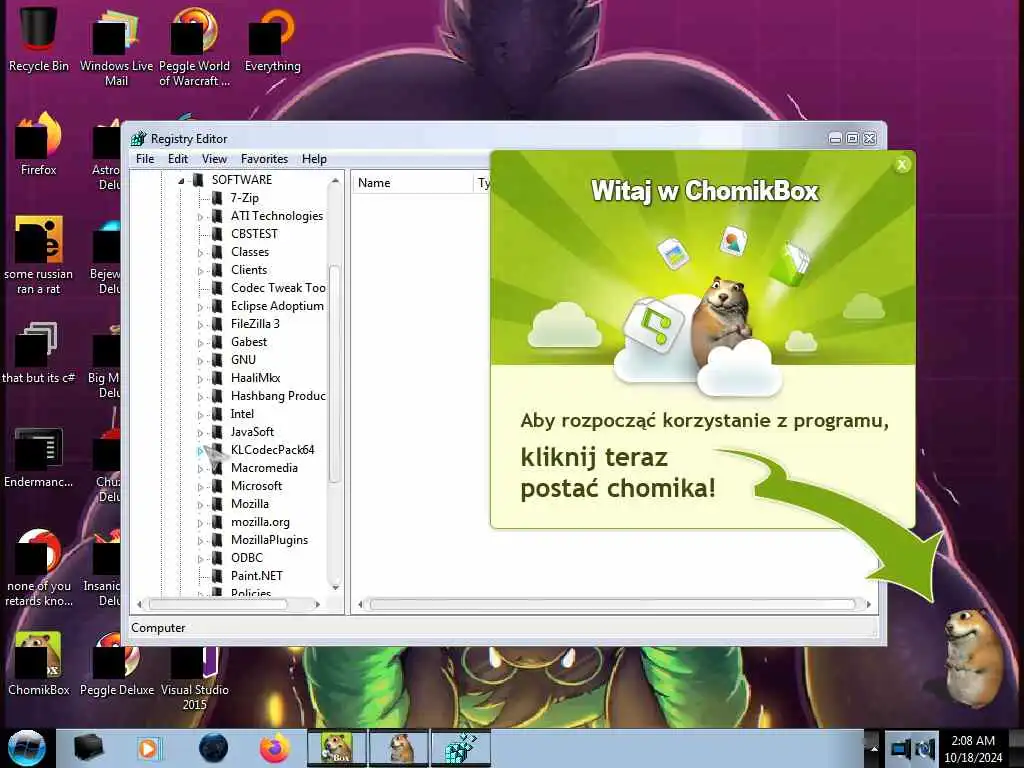Expand the Mozilla key
This screenshot has height=768, width=1024.
click(x=200, y=504)
